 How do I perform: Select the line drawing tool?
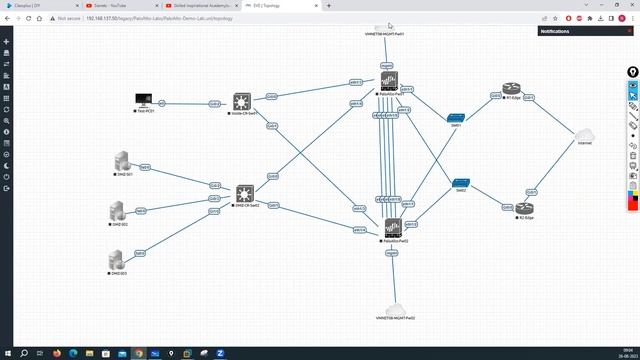pyautogui.click(x=633, y=116)
